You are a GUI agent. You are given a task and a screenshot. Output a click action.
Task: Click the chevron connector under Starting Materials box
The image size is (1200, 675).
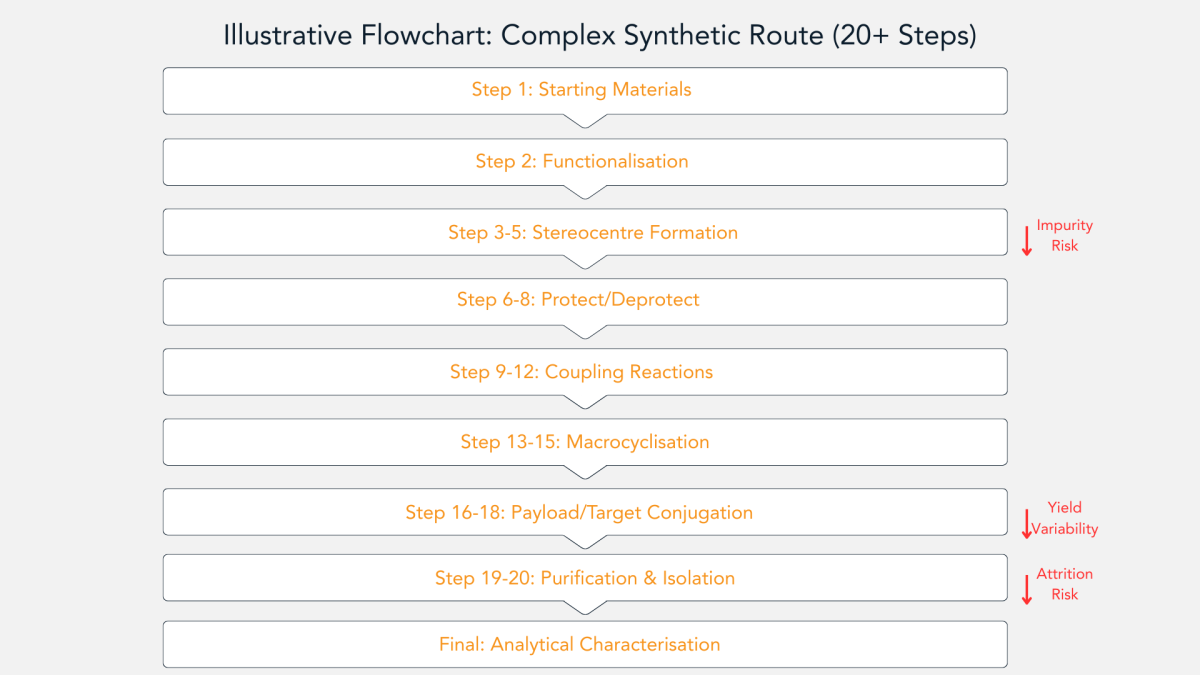point(585,121)
